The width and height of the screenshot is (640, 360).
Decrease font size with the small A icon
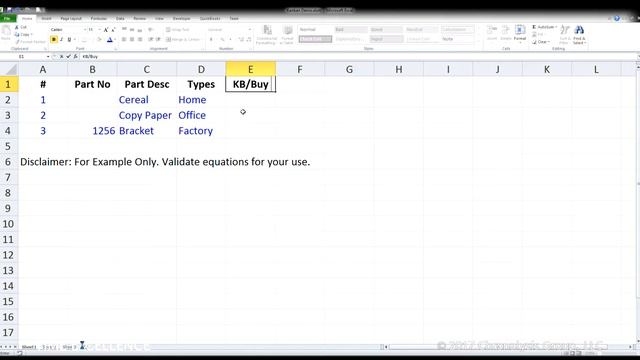pyautogui.click(x=113, y=30)
